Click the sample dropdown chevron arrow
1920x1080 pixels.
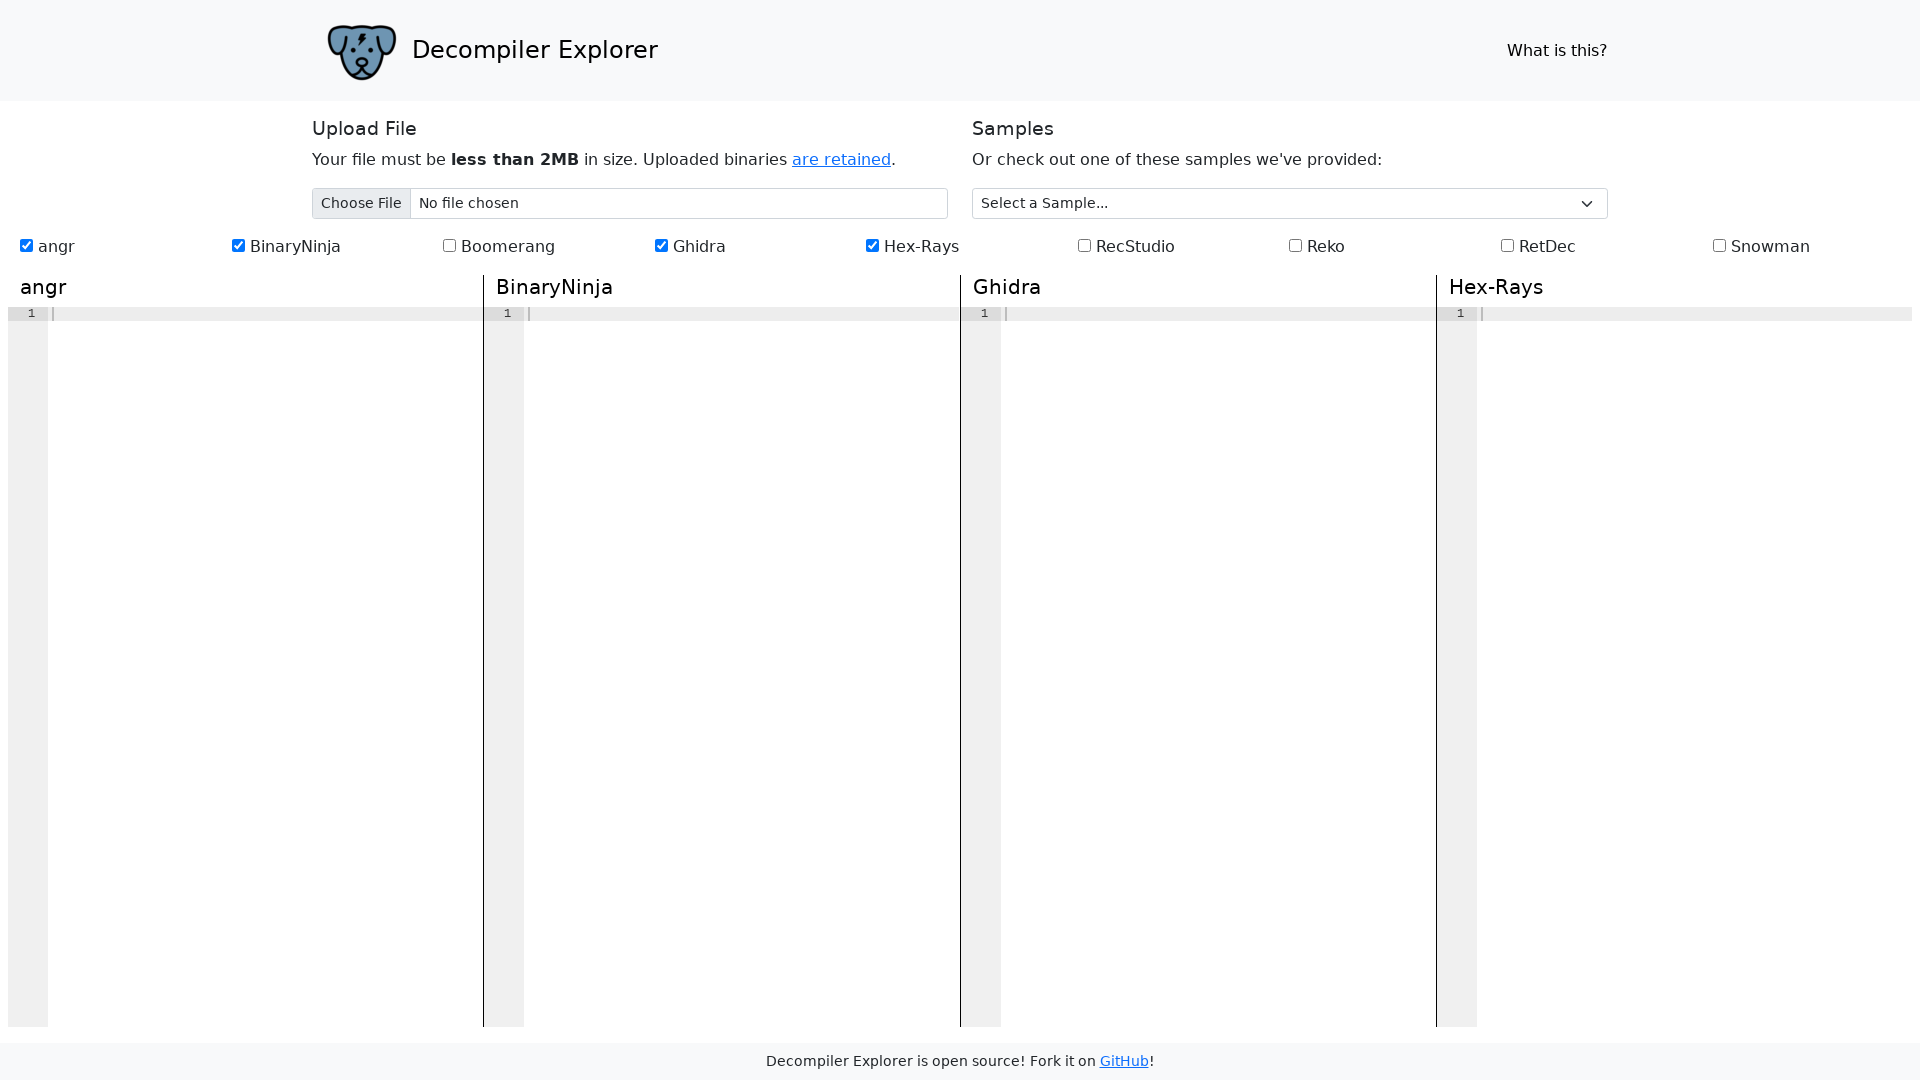[1587, 203]
